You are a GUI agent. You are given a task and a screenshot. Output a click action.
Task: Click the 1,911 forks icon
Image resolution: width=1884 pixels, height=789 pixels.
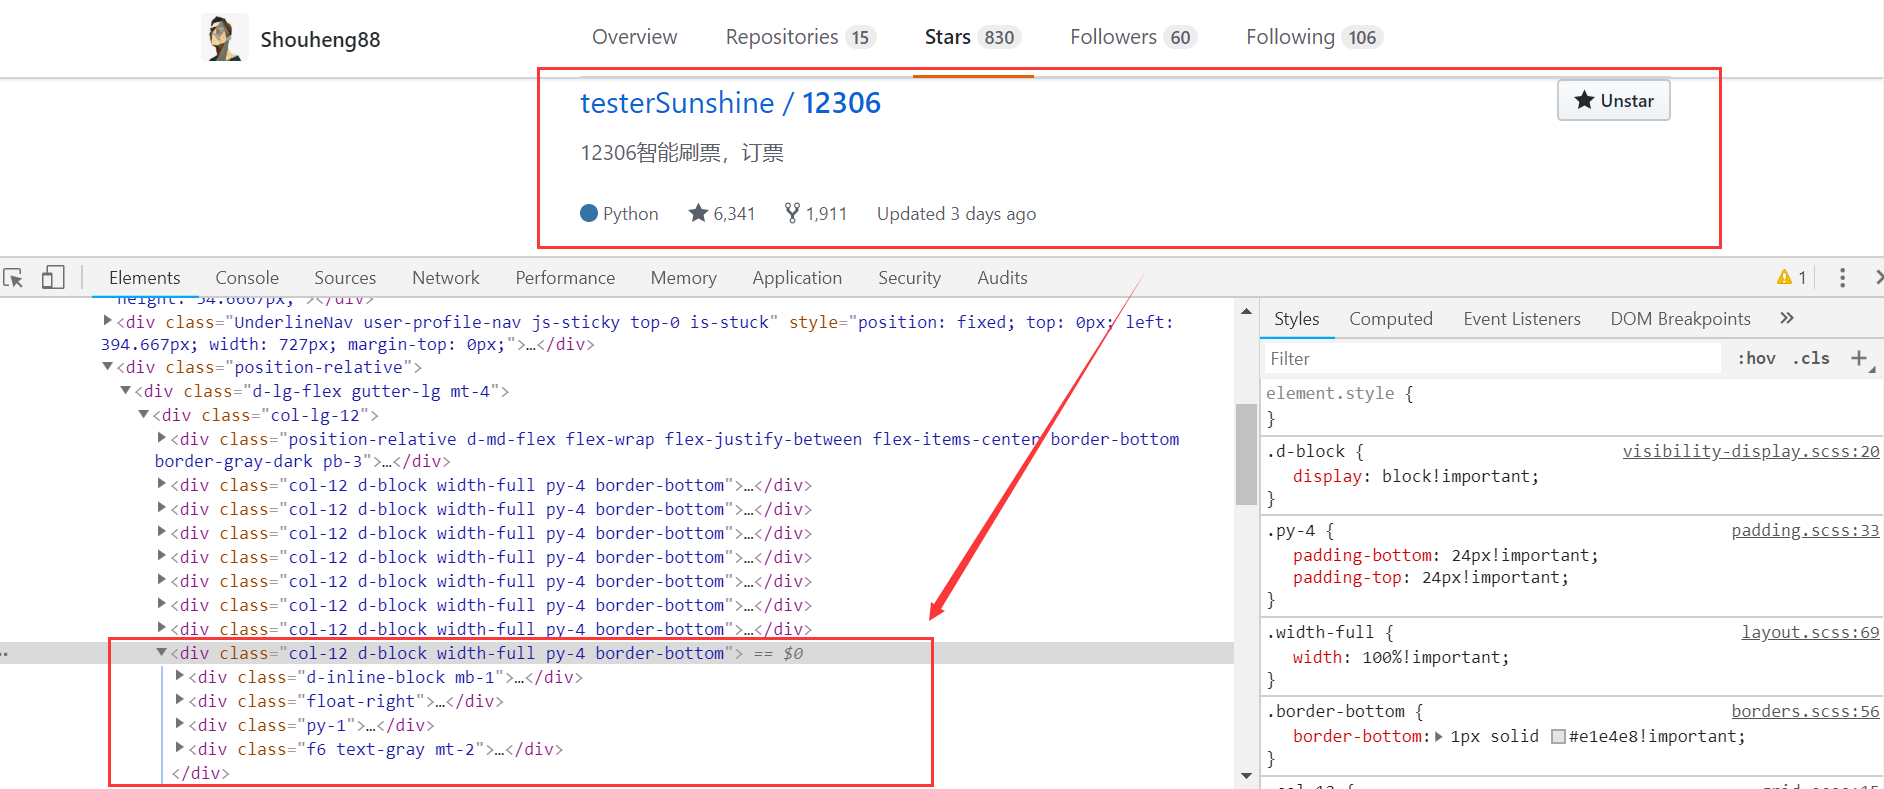click(x=792, y=213)
